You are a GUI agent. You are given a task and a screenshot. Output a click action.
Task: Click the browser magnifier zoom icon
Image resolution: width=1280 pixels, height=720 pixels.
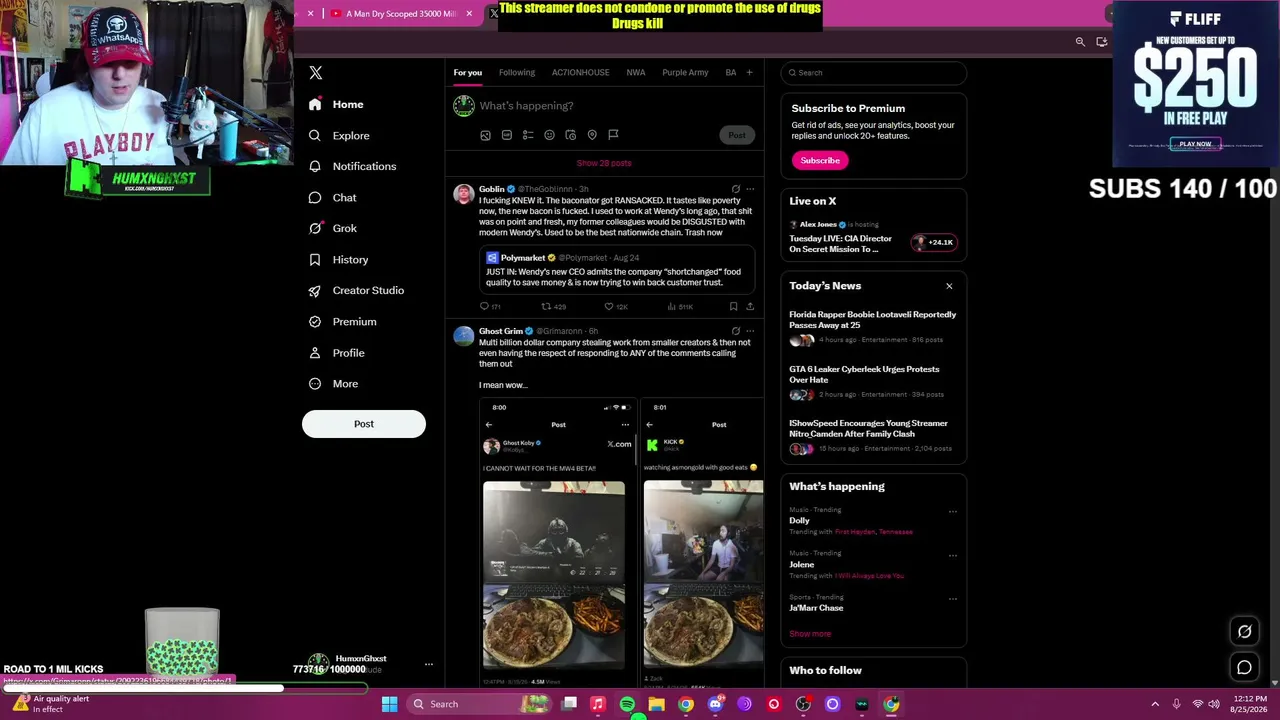click(x=1080, y=42)
